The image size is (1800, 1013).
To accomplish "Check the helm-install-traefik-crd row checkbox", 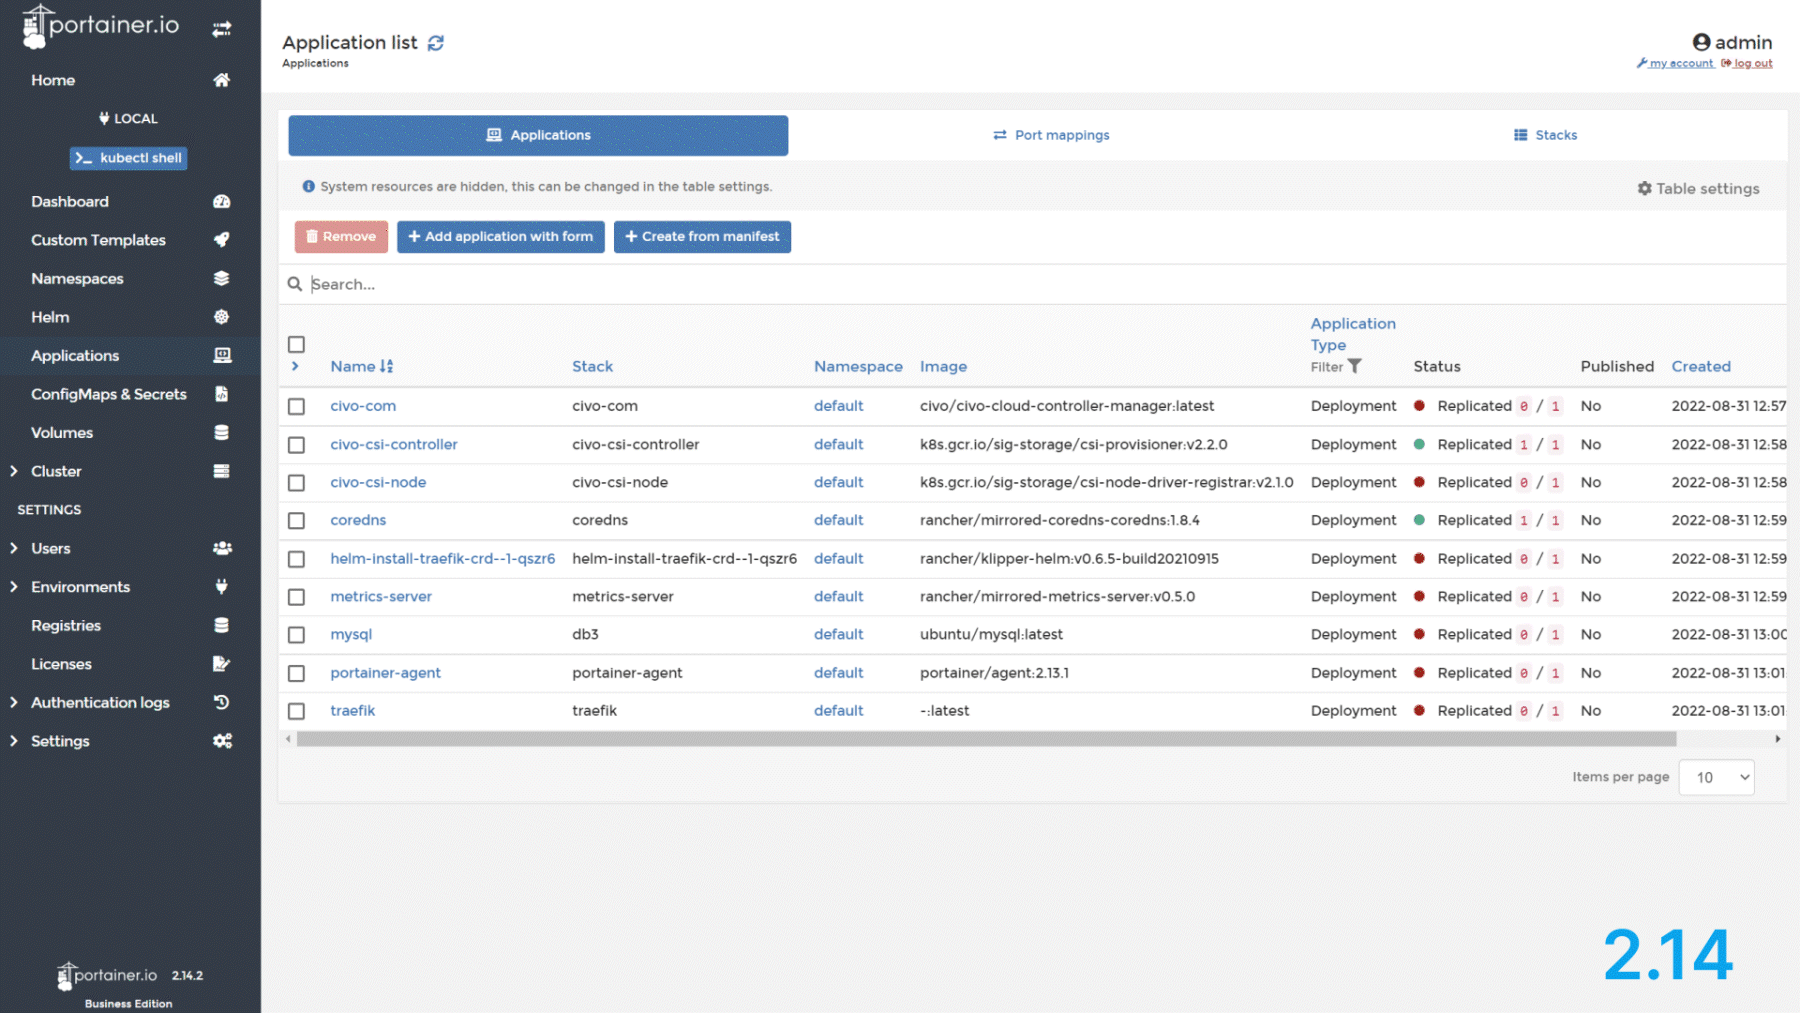I will 296,559.
